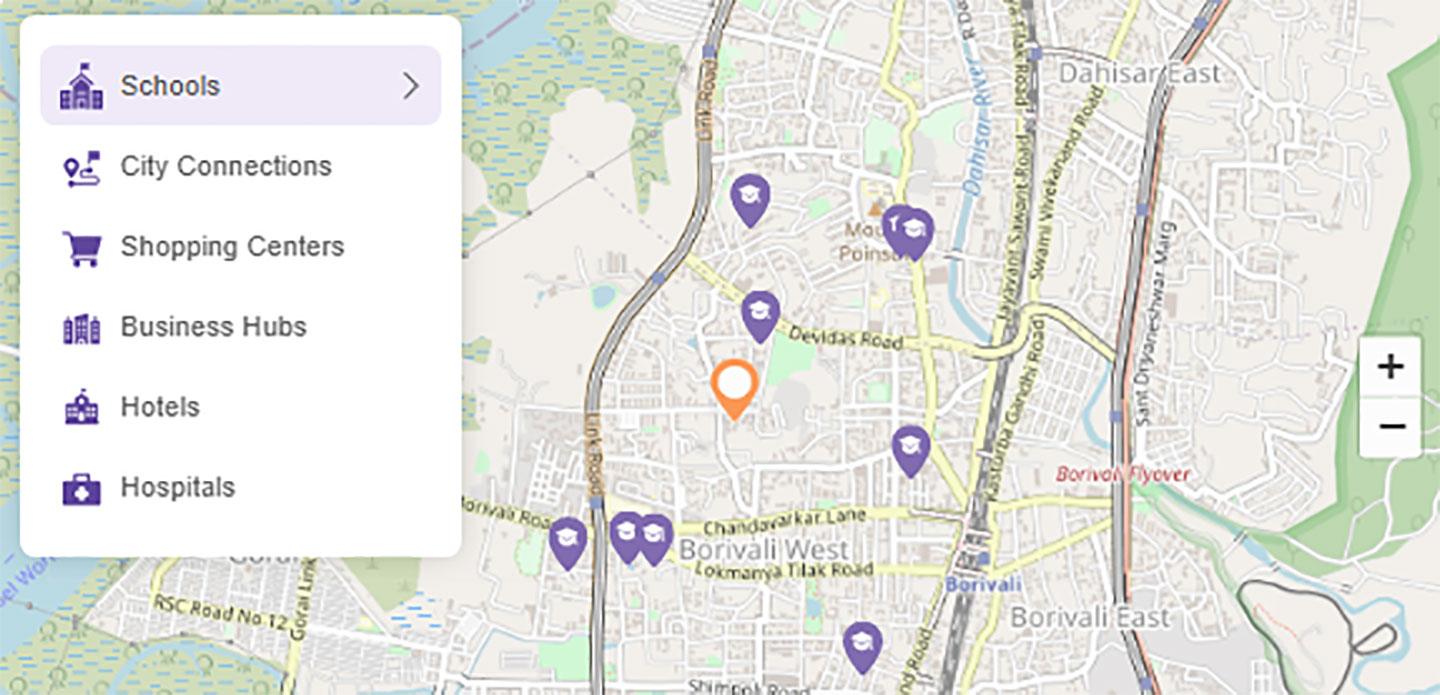
Task: Click the northernmost school marker by Link Road
Action: (x=750, y=200)
